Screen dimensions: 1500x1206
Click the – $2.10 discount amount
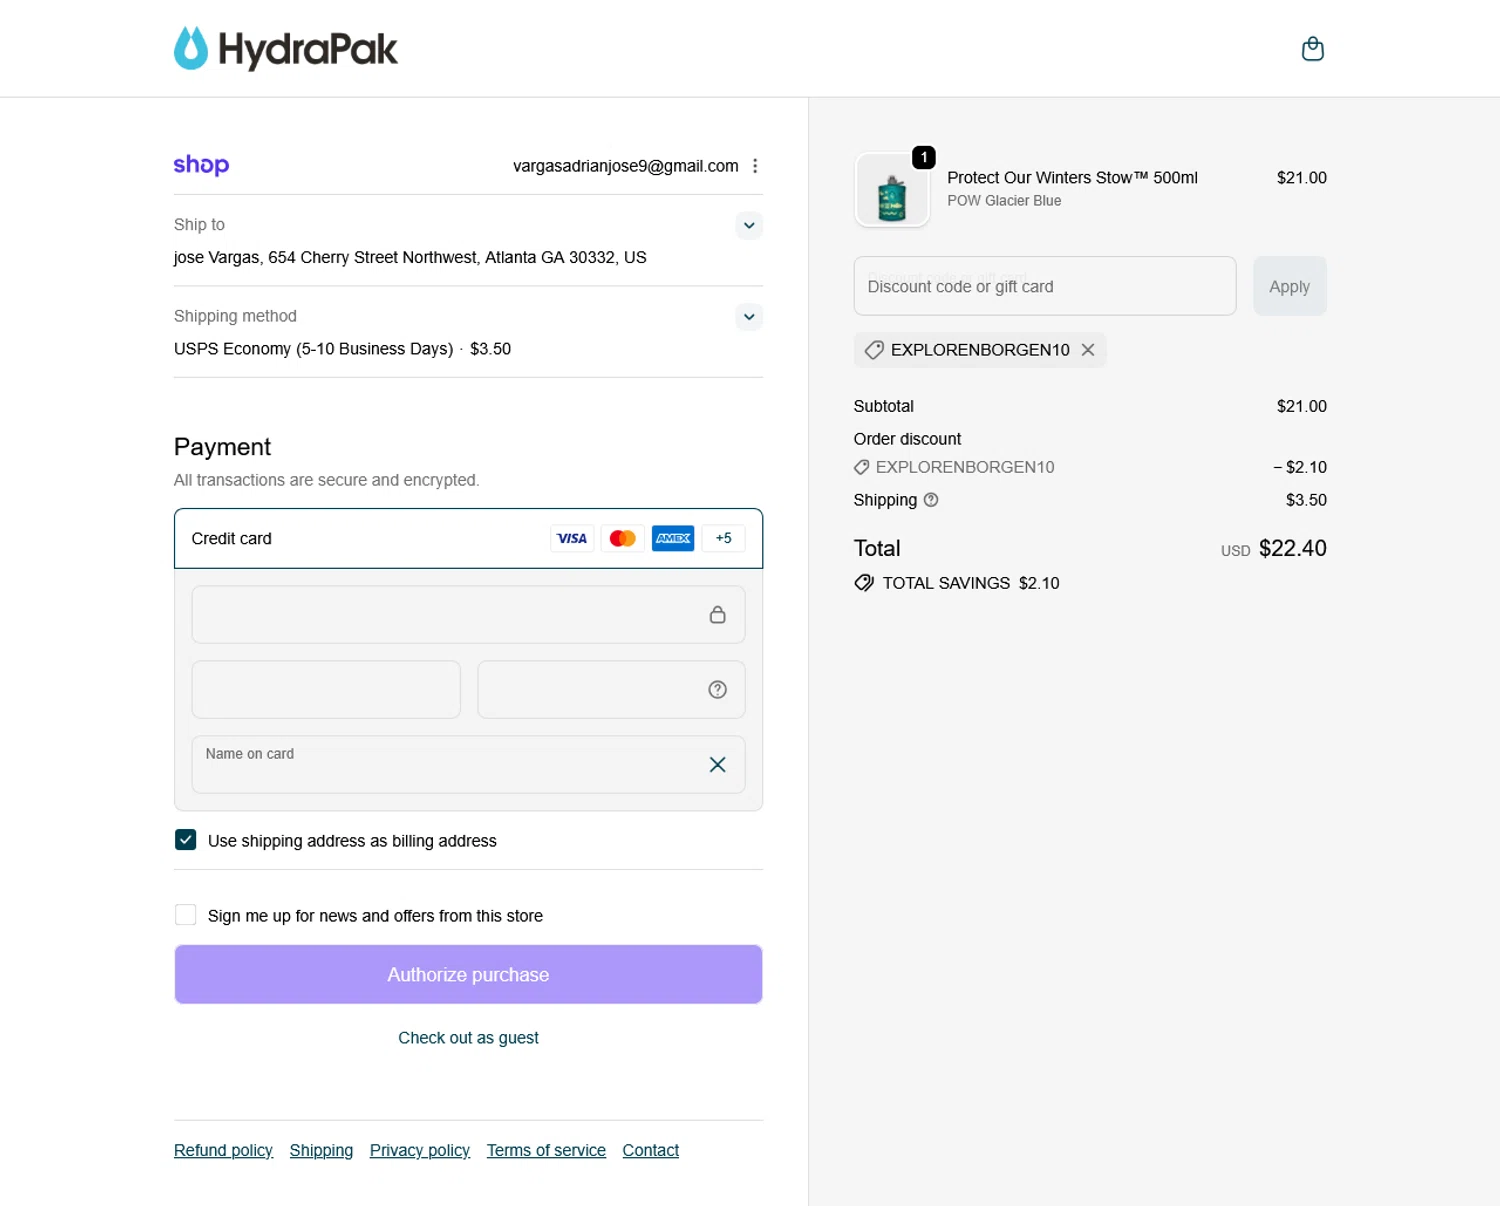(1300, 467)
